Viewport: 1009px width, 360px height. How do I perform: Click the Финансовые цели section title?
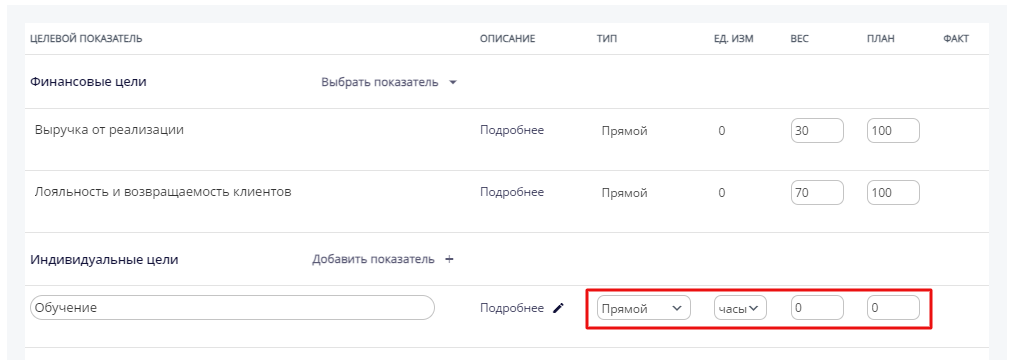pyautogui.click(x=88, y=82)
